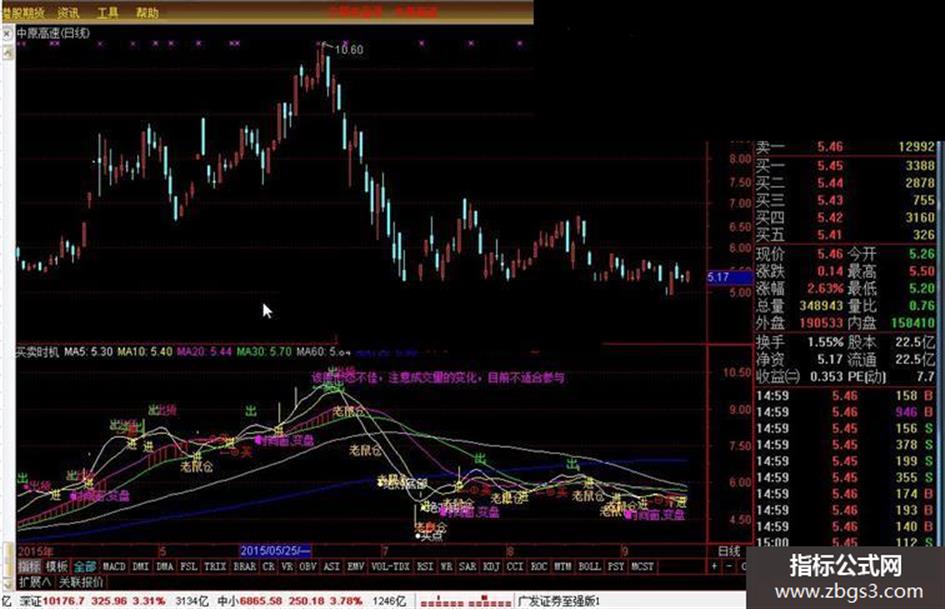Image resolution: width=945 pixels, height=609 pixels.
Task: Click the 换手 1.55% value
Action: (825, 342)
